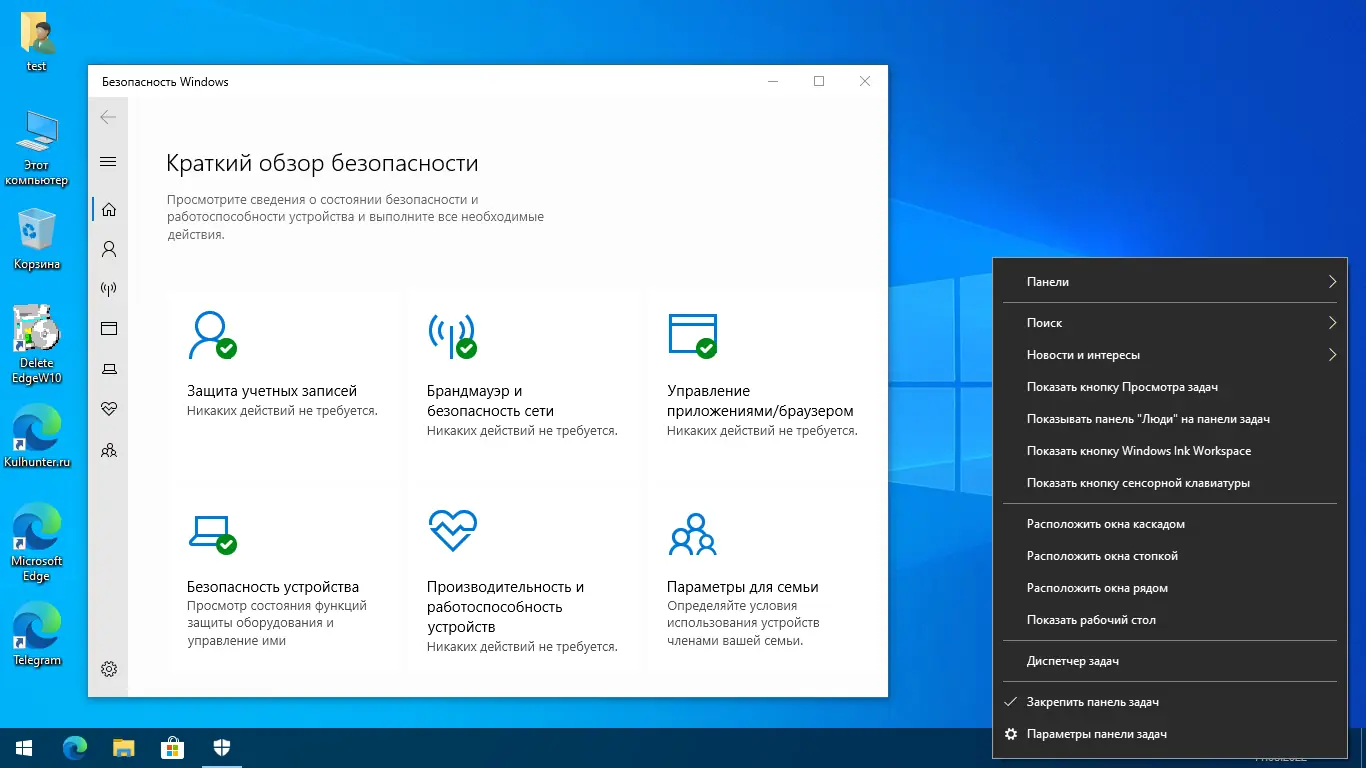Go back using the arrow in Windows Security

coord(109,117)
